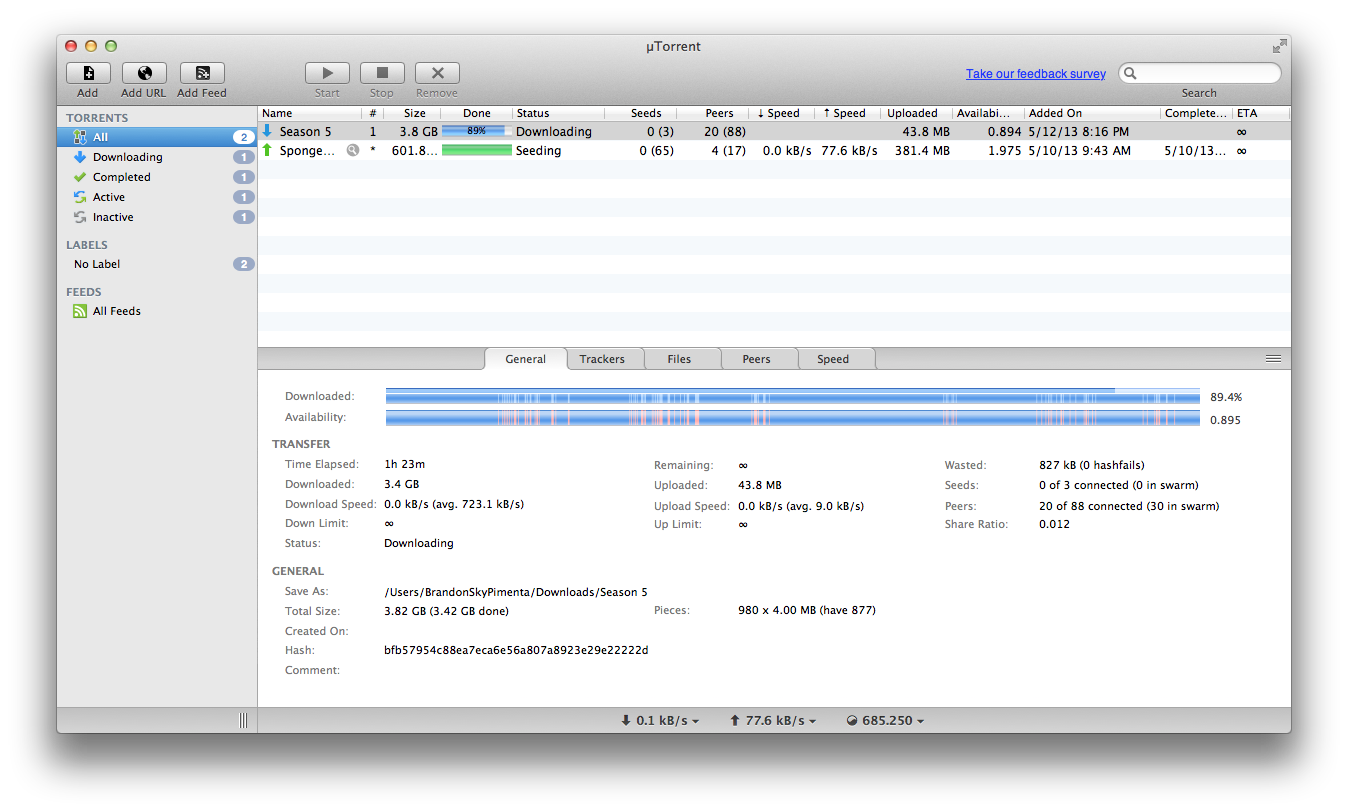Click the 89% progress bar for Season 5
1348x812 pixels.
(477, 131)
